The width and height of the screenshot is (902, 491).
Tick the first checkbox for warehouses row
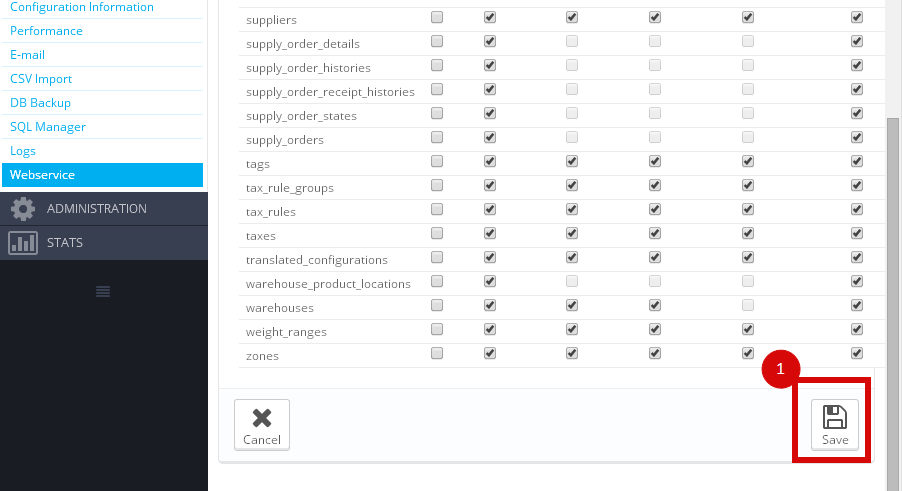[437, 305]
